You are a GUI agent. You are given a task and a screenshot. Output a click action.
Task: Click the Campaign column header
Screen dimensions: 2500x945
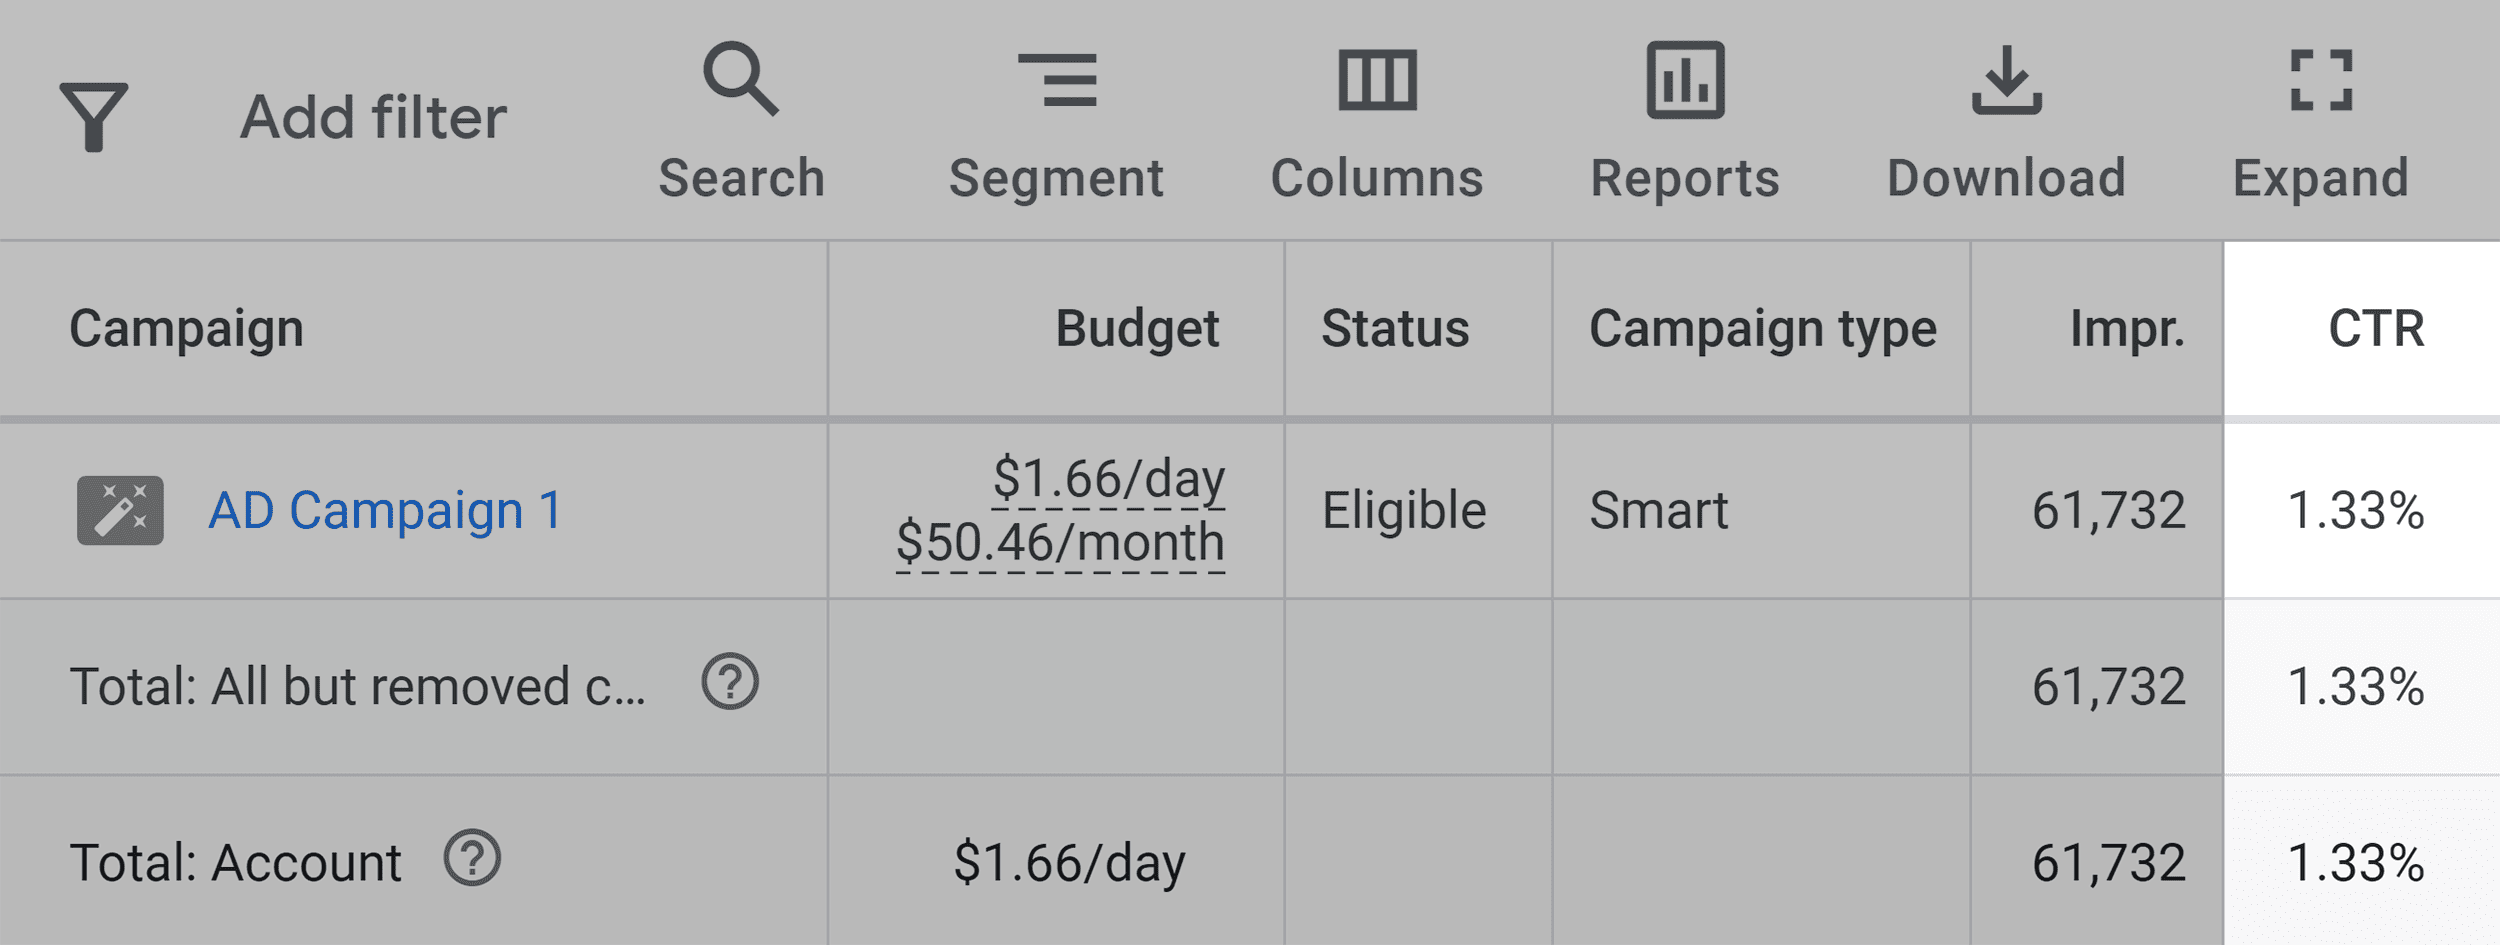pyautogui.click(x=186, y=328)
